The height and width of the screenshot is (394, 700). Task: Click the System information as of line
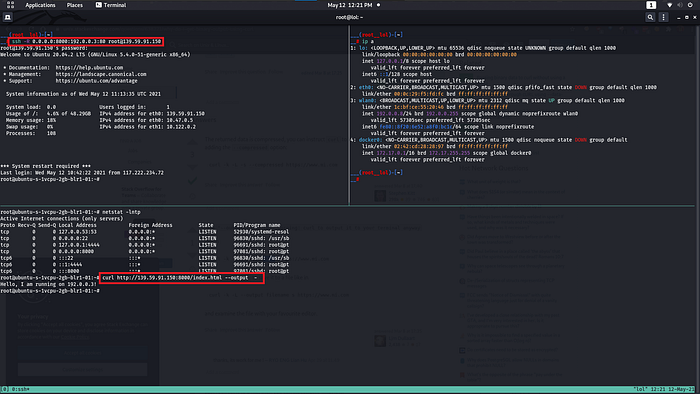pyautogui.click(x=83, y=94)
